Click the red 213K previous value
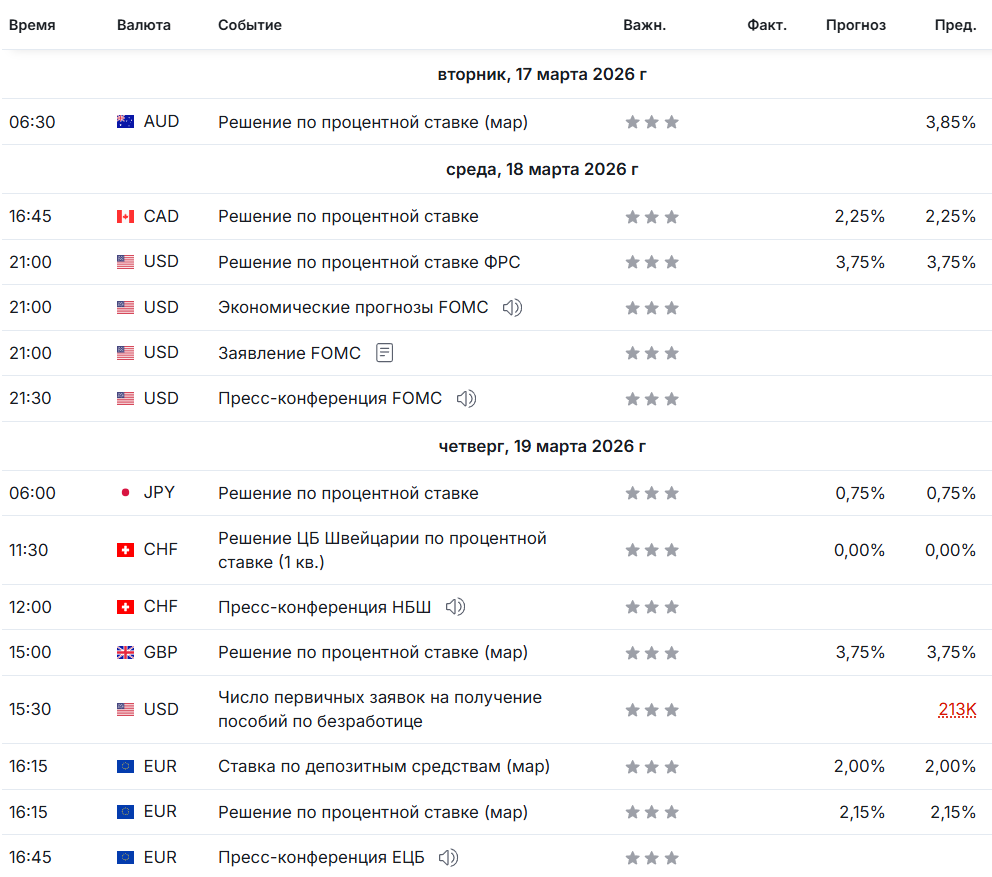 click(957, 710)
